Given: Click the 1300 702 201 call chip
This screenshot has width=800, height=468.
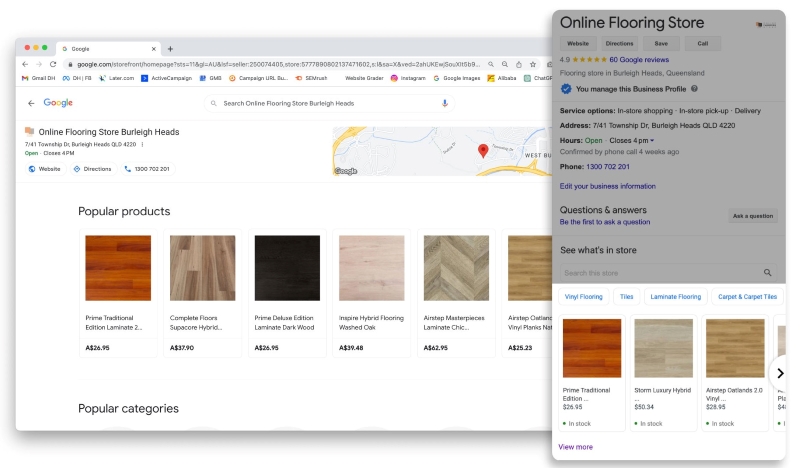Looking at the screenshot, I should click(x=147, y=169).
